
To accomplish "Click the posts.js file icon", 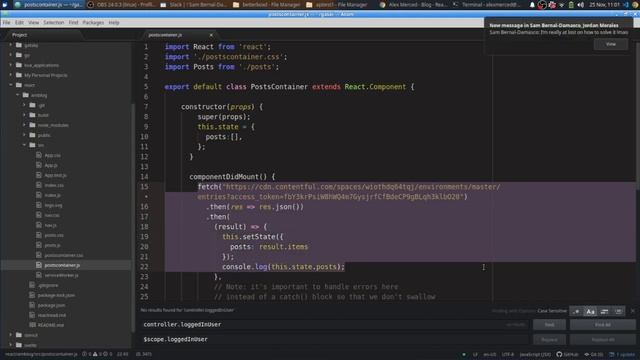I will coord(39,245).
